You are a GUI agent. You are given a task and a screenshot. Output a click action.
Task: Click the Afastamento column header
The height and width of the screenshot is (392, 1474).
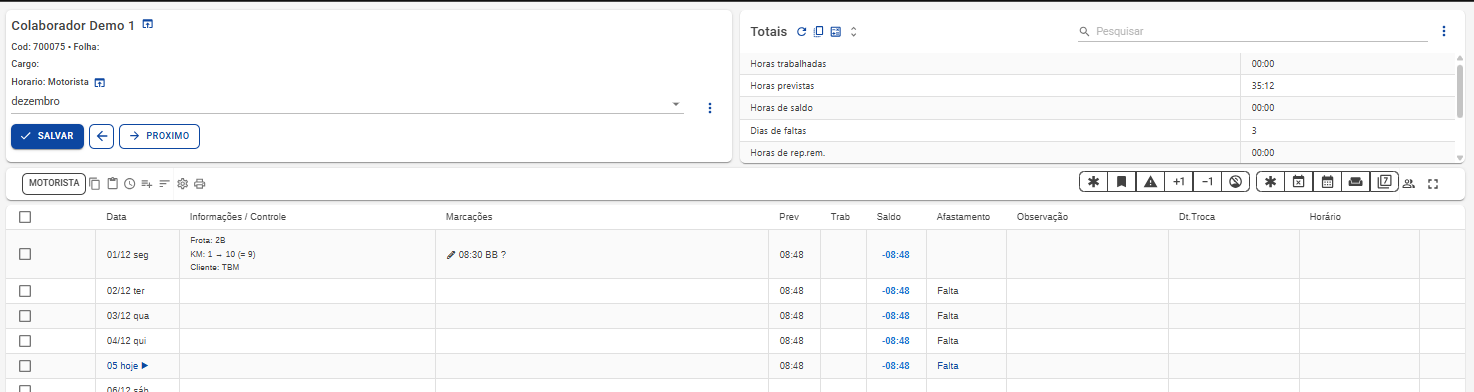[x=963, y=217]
